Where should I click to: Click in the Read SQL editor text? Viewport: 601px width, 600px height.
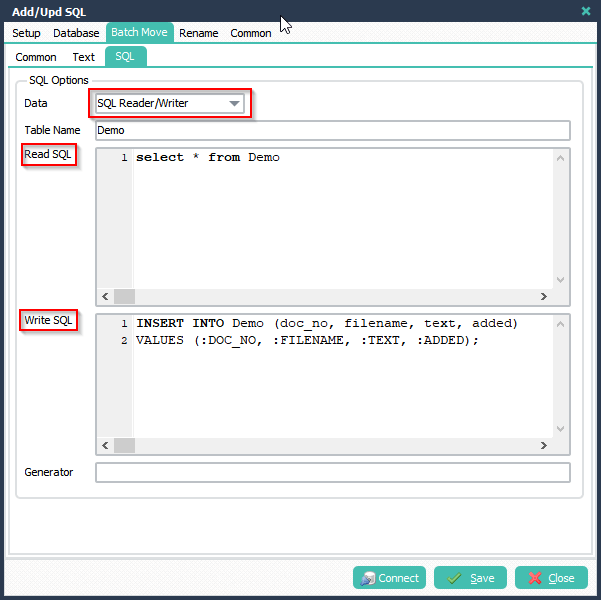tap(208, 157)
